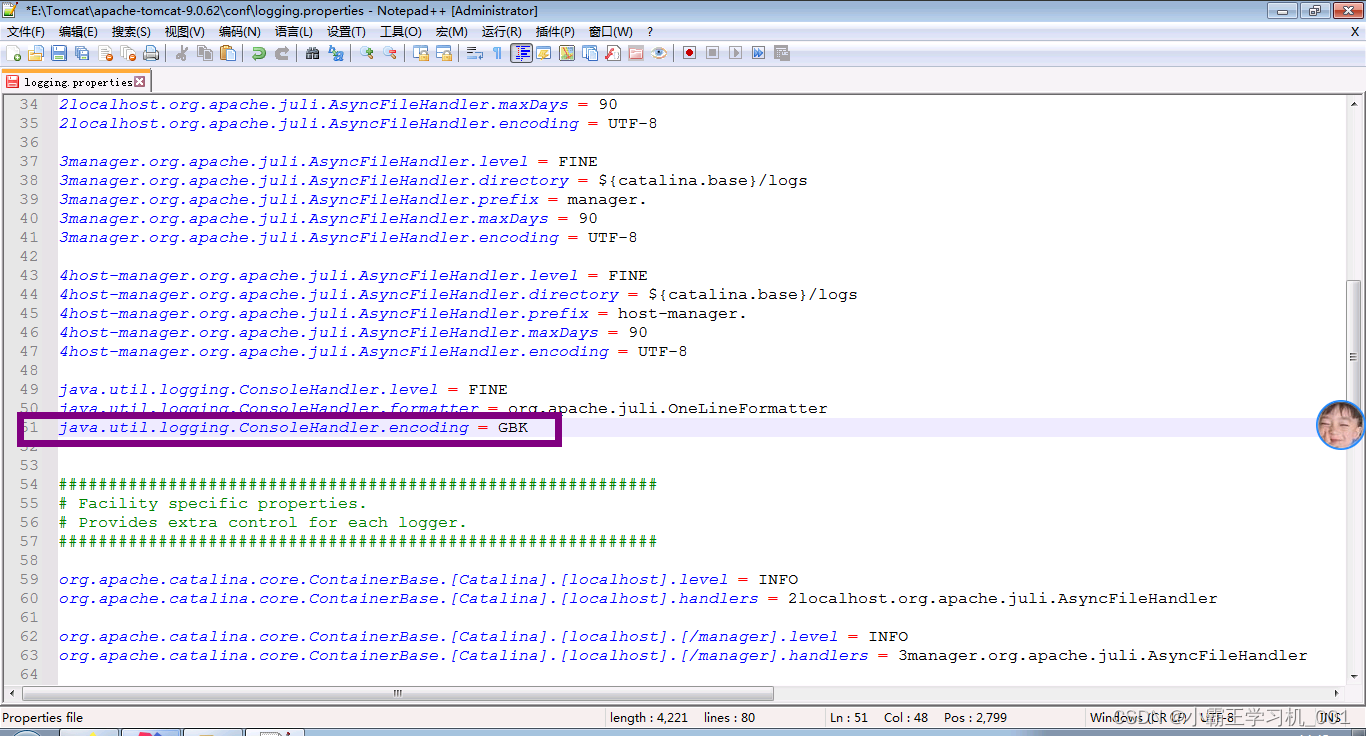Click the 'Properties file' status bar entry

[42, 718]
